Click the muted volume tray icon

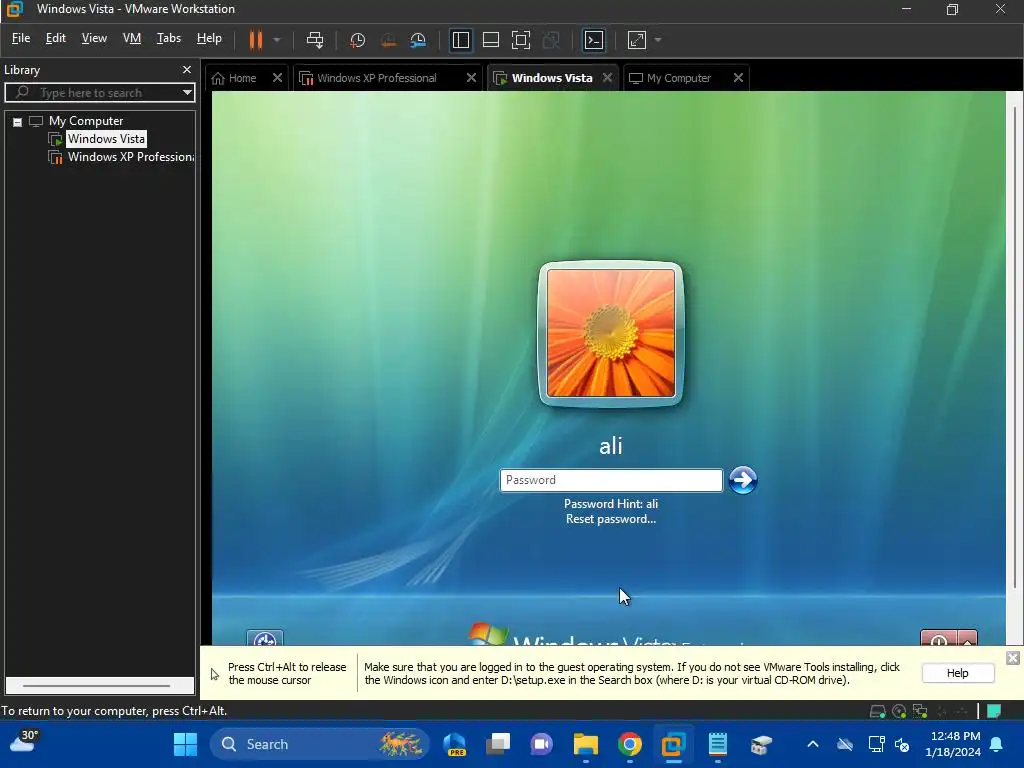[x=903, y=744]
